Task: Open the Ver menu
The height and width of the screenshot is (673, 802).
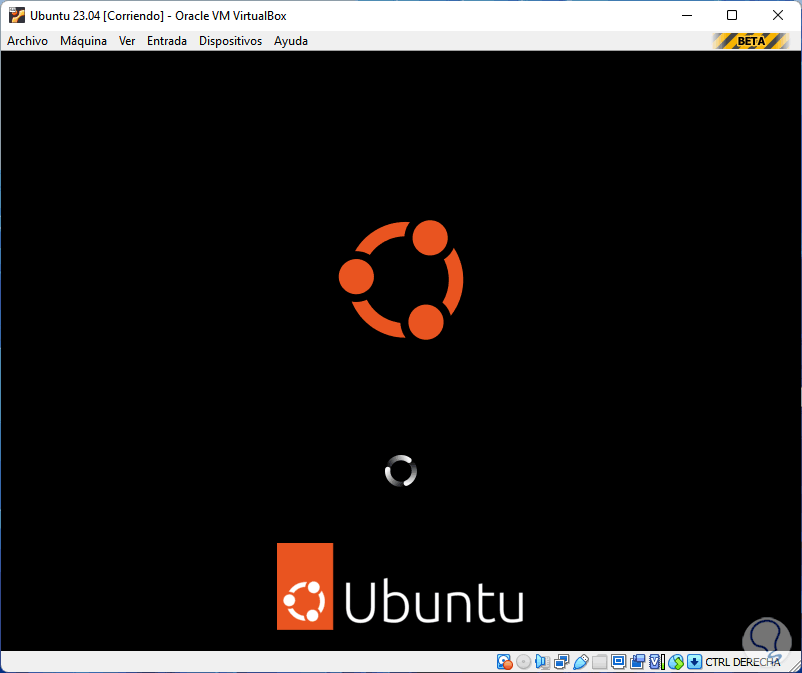Action: 127,41
